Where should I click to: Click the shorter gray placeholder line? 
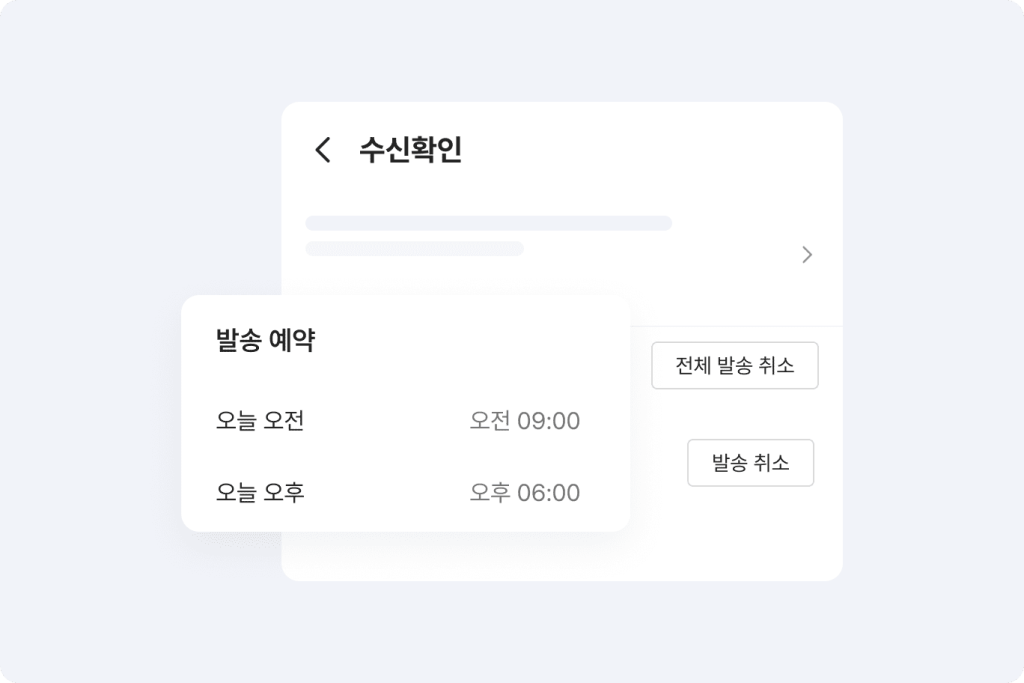(414, 249)
